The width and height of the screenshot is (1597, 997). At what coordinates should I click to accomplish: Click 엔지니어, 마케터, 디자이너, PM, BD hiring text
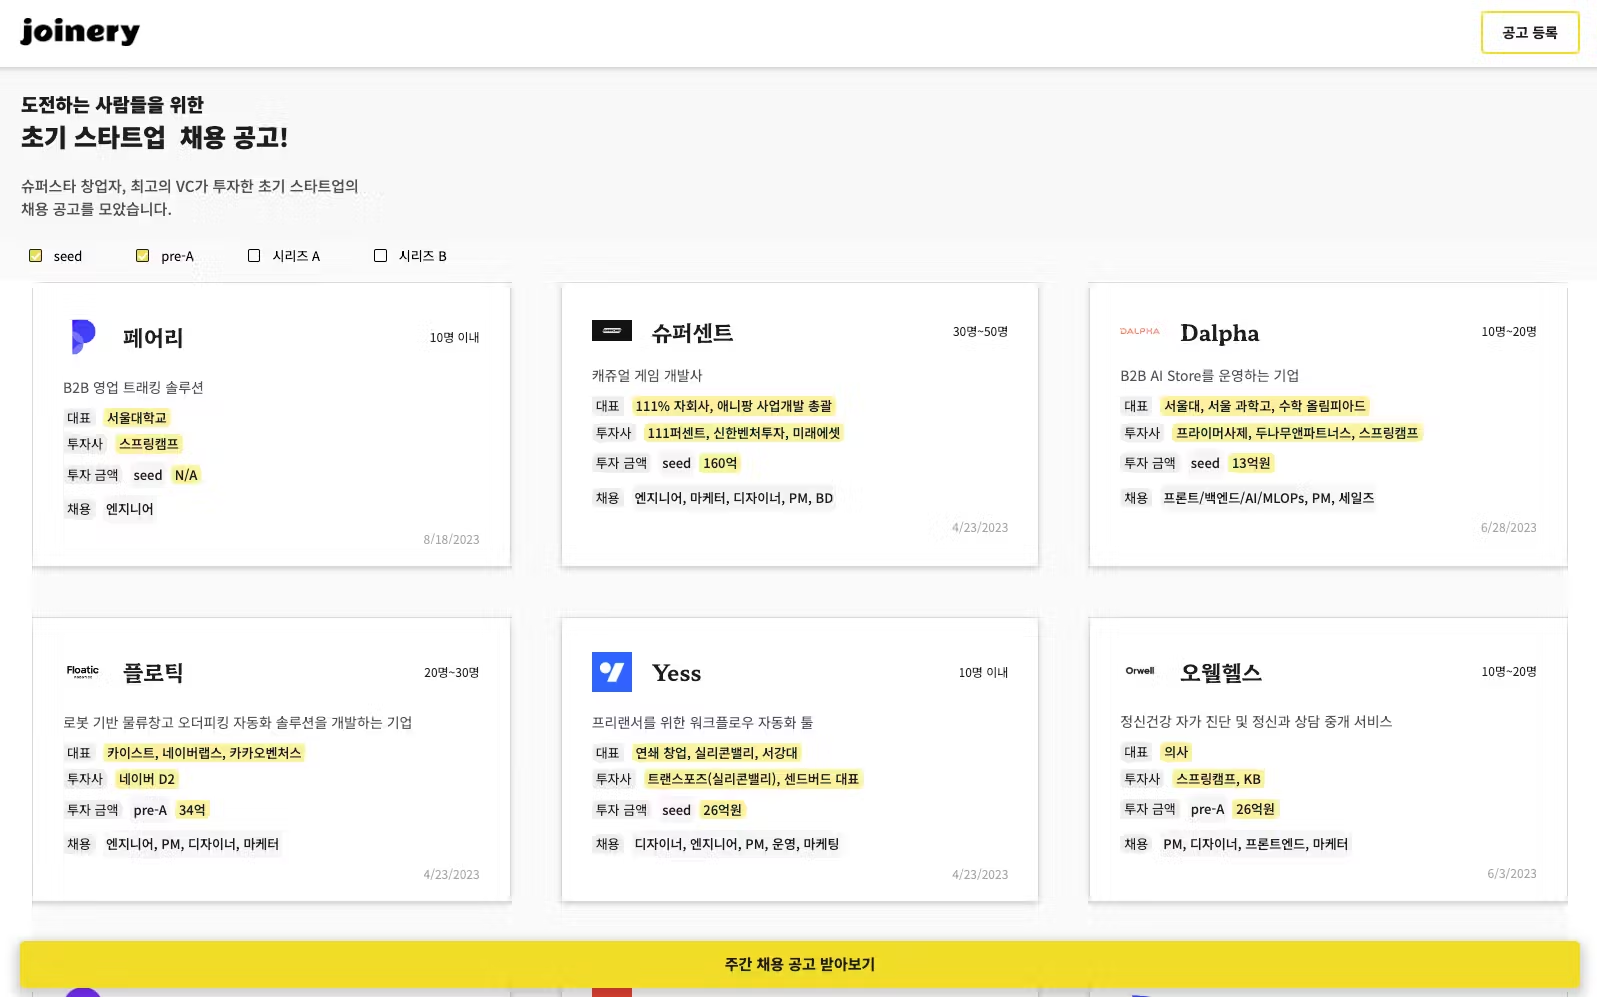[x=734, y=498]
